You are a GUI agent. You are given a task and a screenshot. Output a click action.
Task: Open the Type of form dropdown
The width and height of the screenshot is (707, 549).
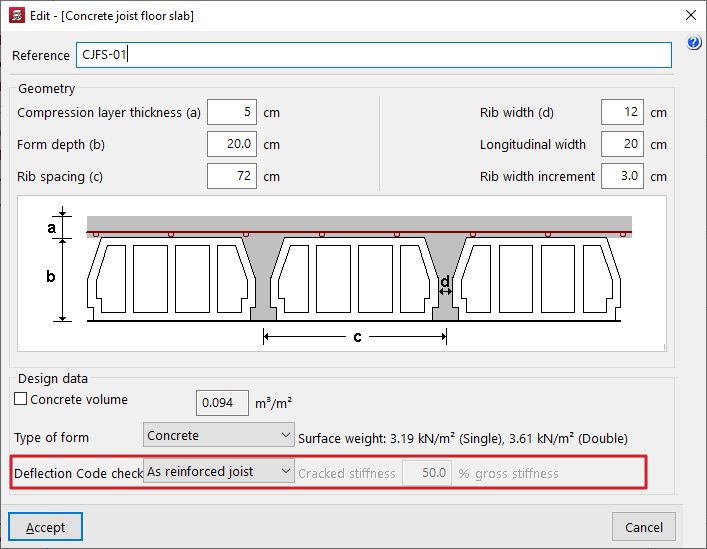coord(219,436)
